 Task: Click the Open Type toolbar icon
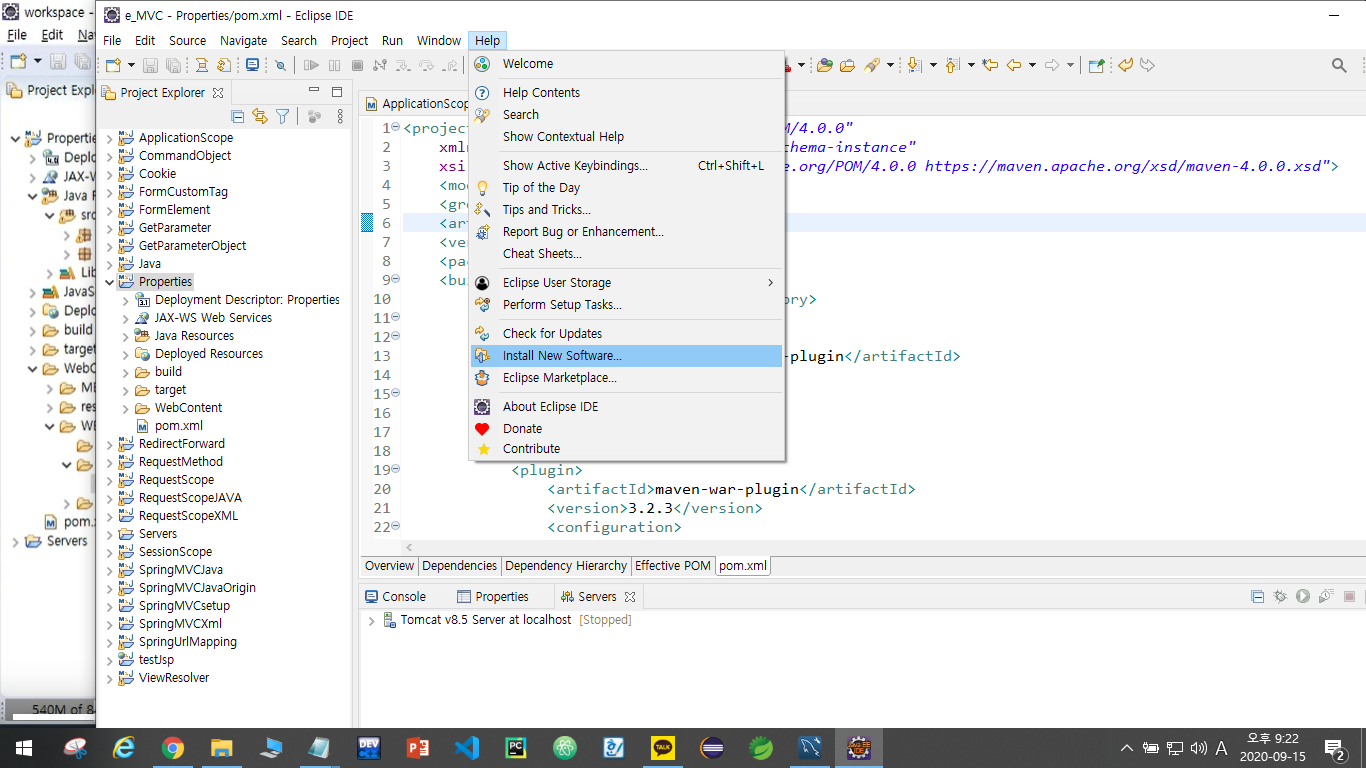click(824, 65)
